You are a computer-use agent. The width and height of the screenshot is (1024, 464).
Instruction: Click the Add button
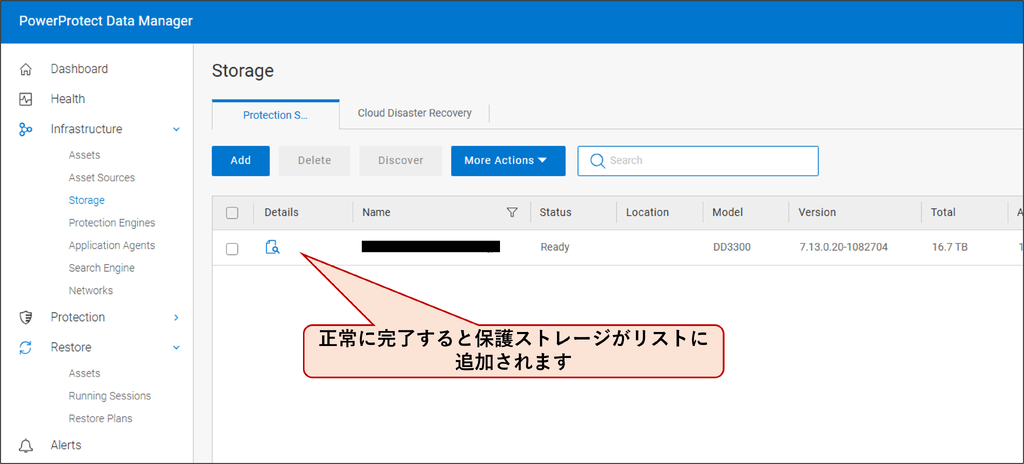click(240, 161)
